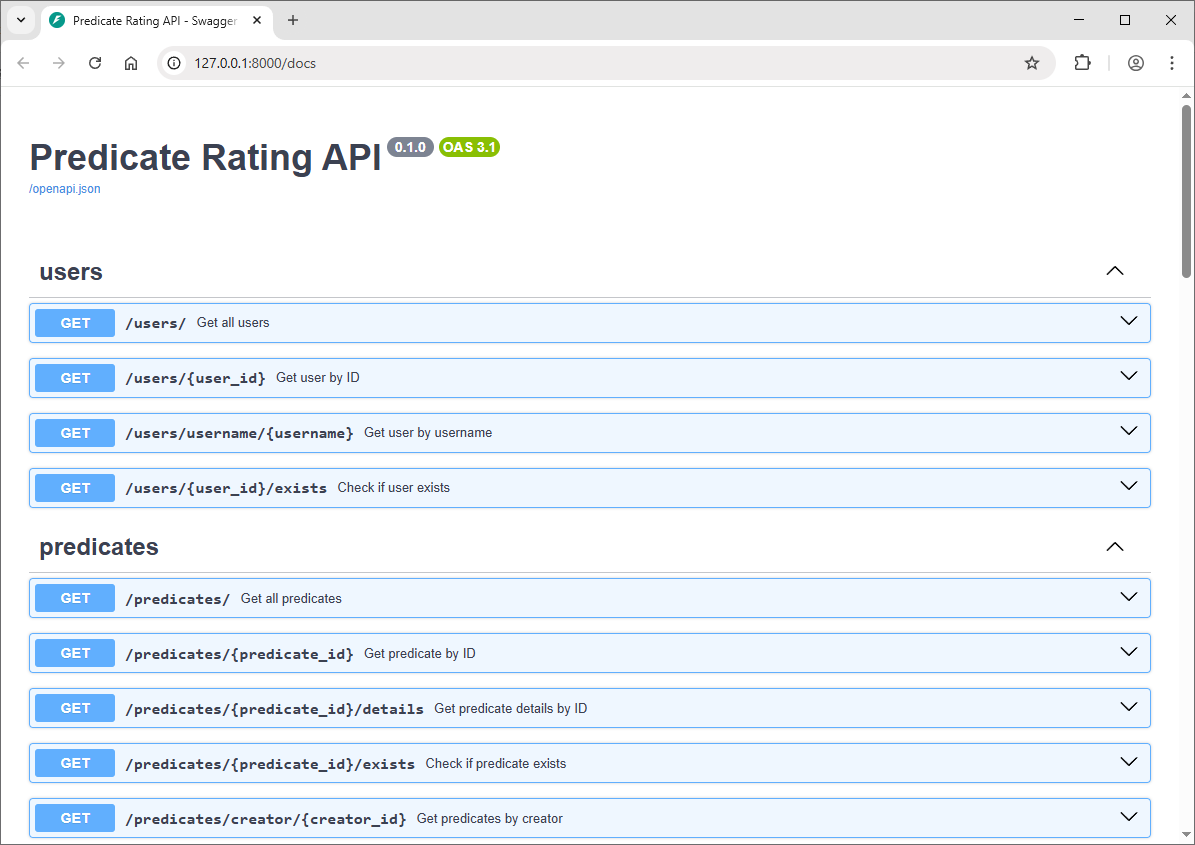
Task: Expand the Check if predicate exists chevron
Action: (x=1129, y=761)
